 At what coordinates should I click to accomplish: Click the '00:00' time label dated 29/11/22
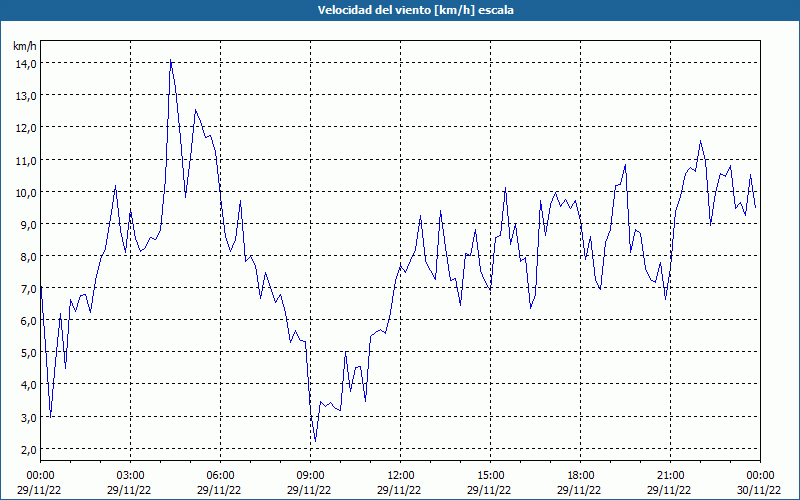point(40,476)
